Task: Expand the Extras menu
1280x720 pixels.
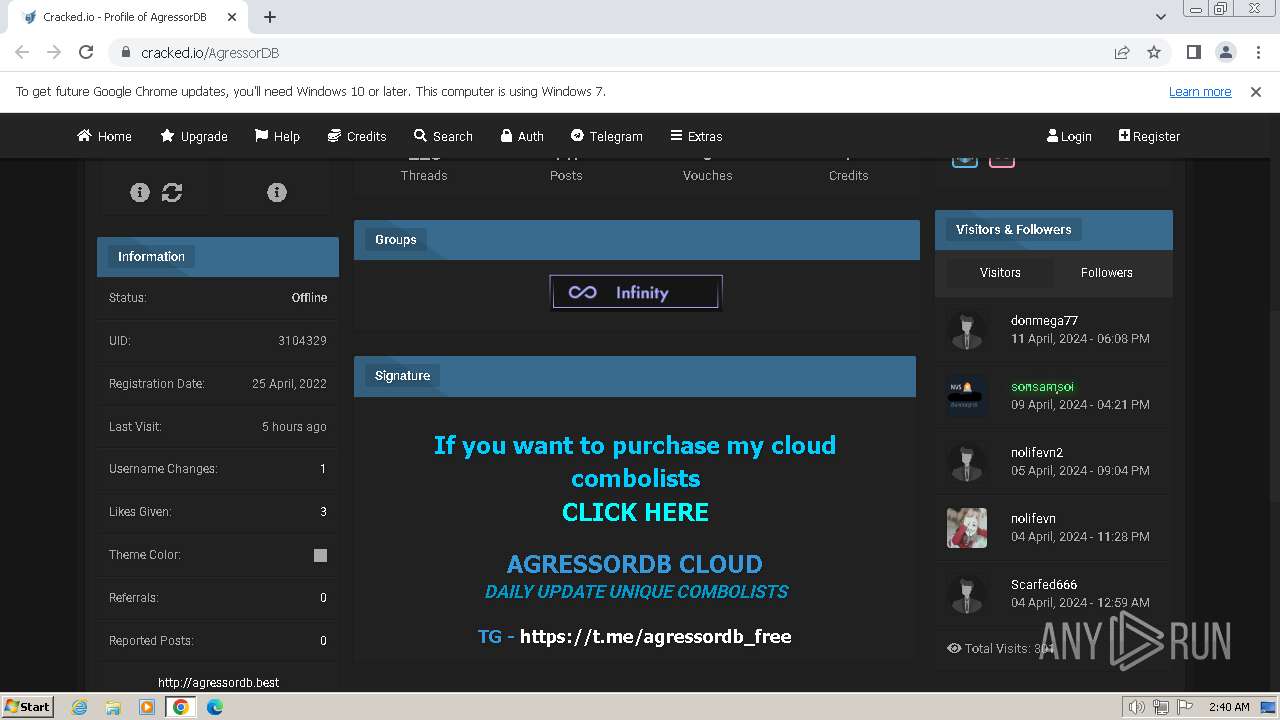Action: (x=696, y=136)
